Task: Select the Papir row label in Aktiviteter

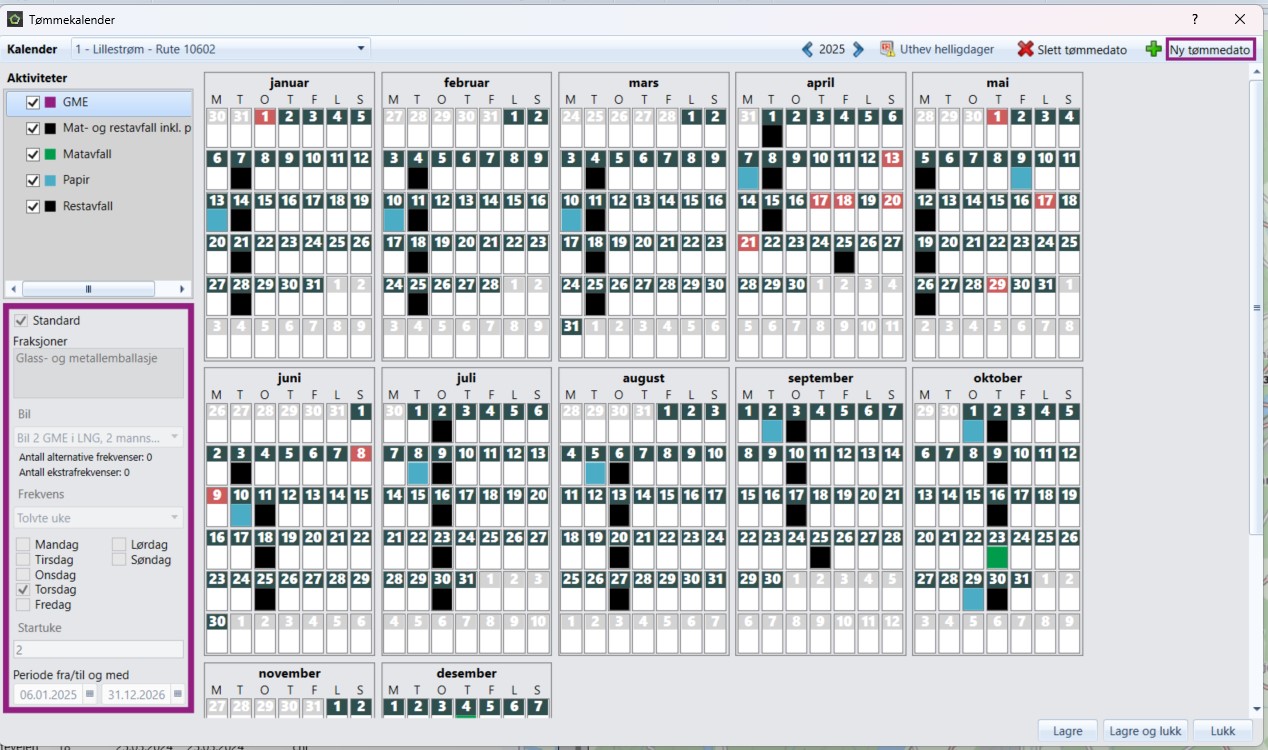Action: tap(78, 180)
